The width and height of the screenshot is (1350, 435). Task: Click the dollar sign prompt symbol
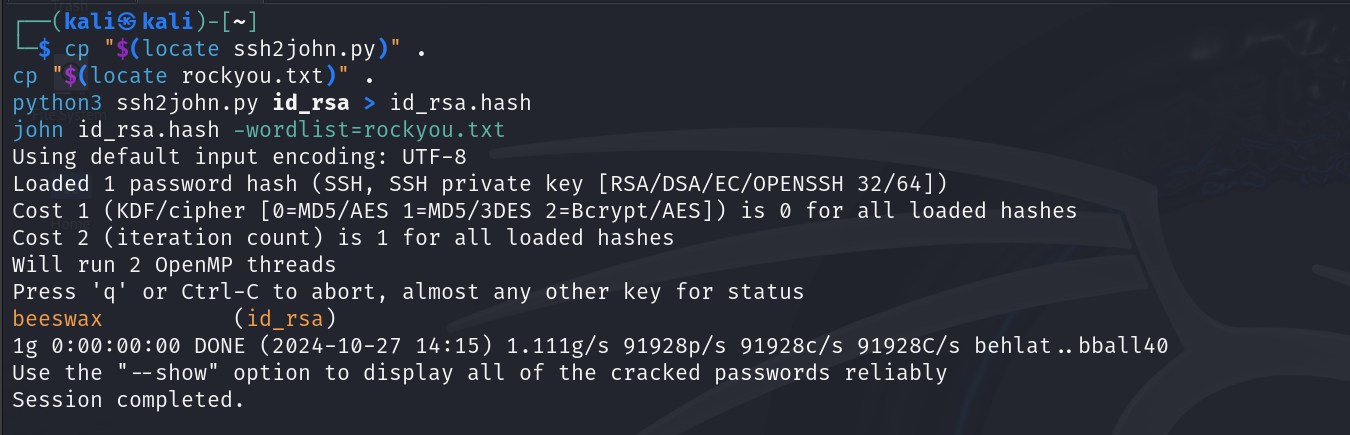pyautogui.click(x=43, y=48)
